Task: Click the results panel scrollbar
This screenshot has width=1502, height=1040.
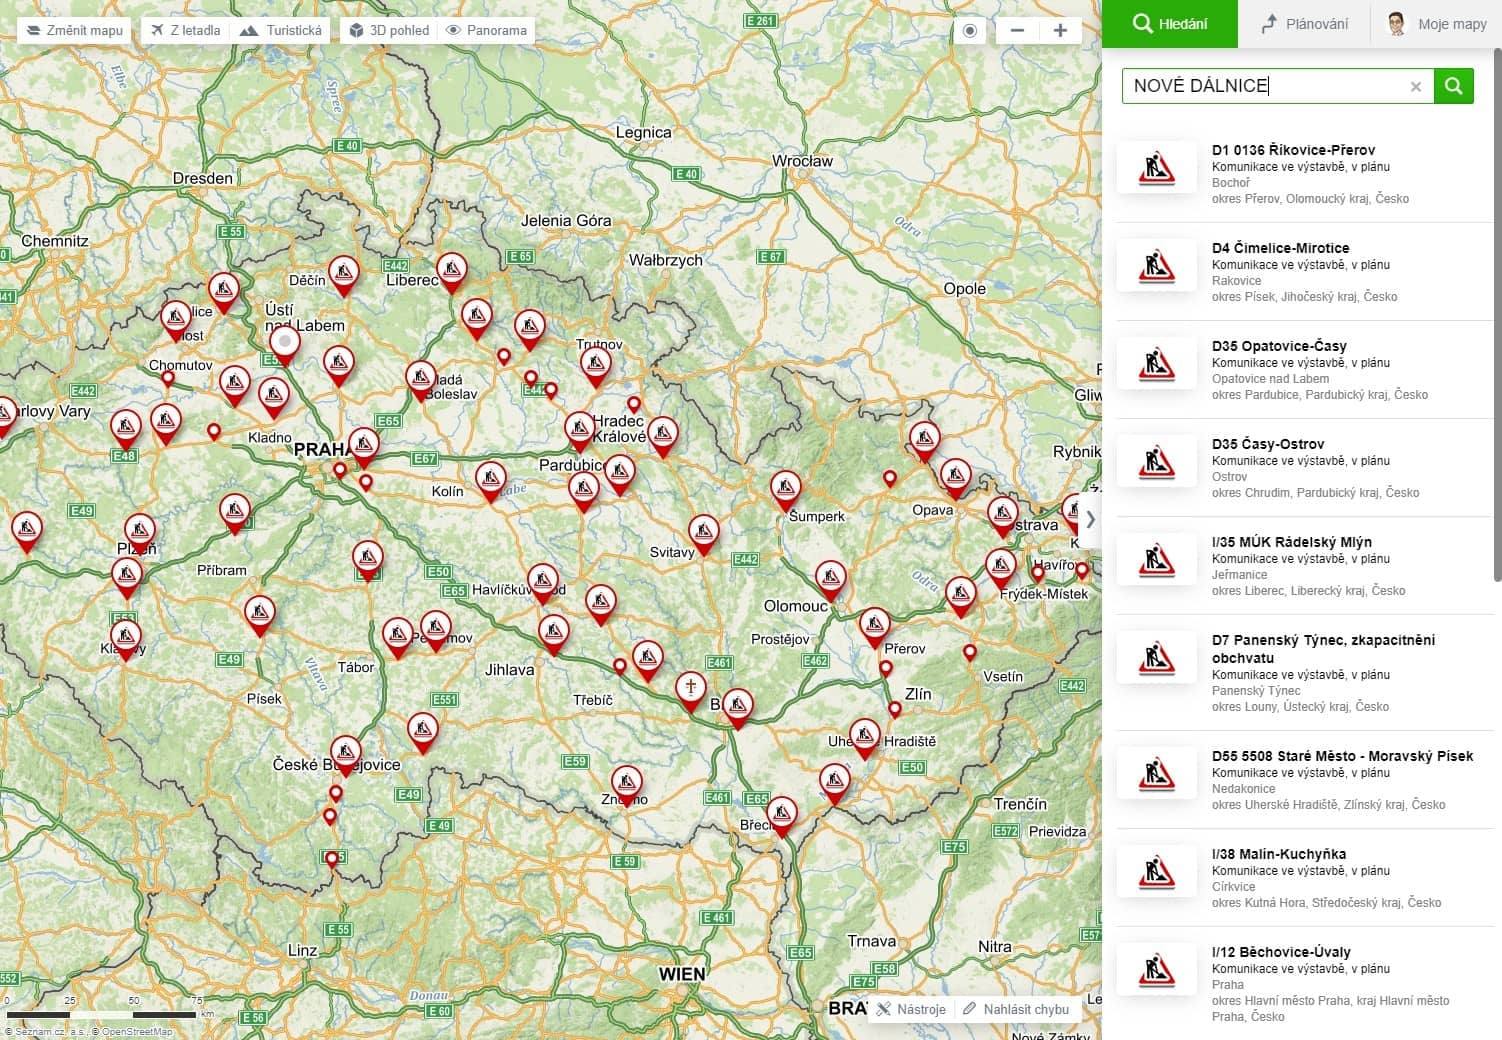Action: [1497, 315]
